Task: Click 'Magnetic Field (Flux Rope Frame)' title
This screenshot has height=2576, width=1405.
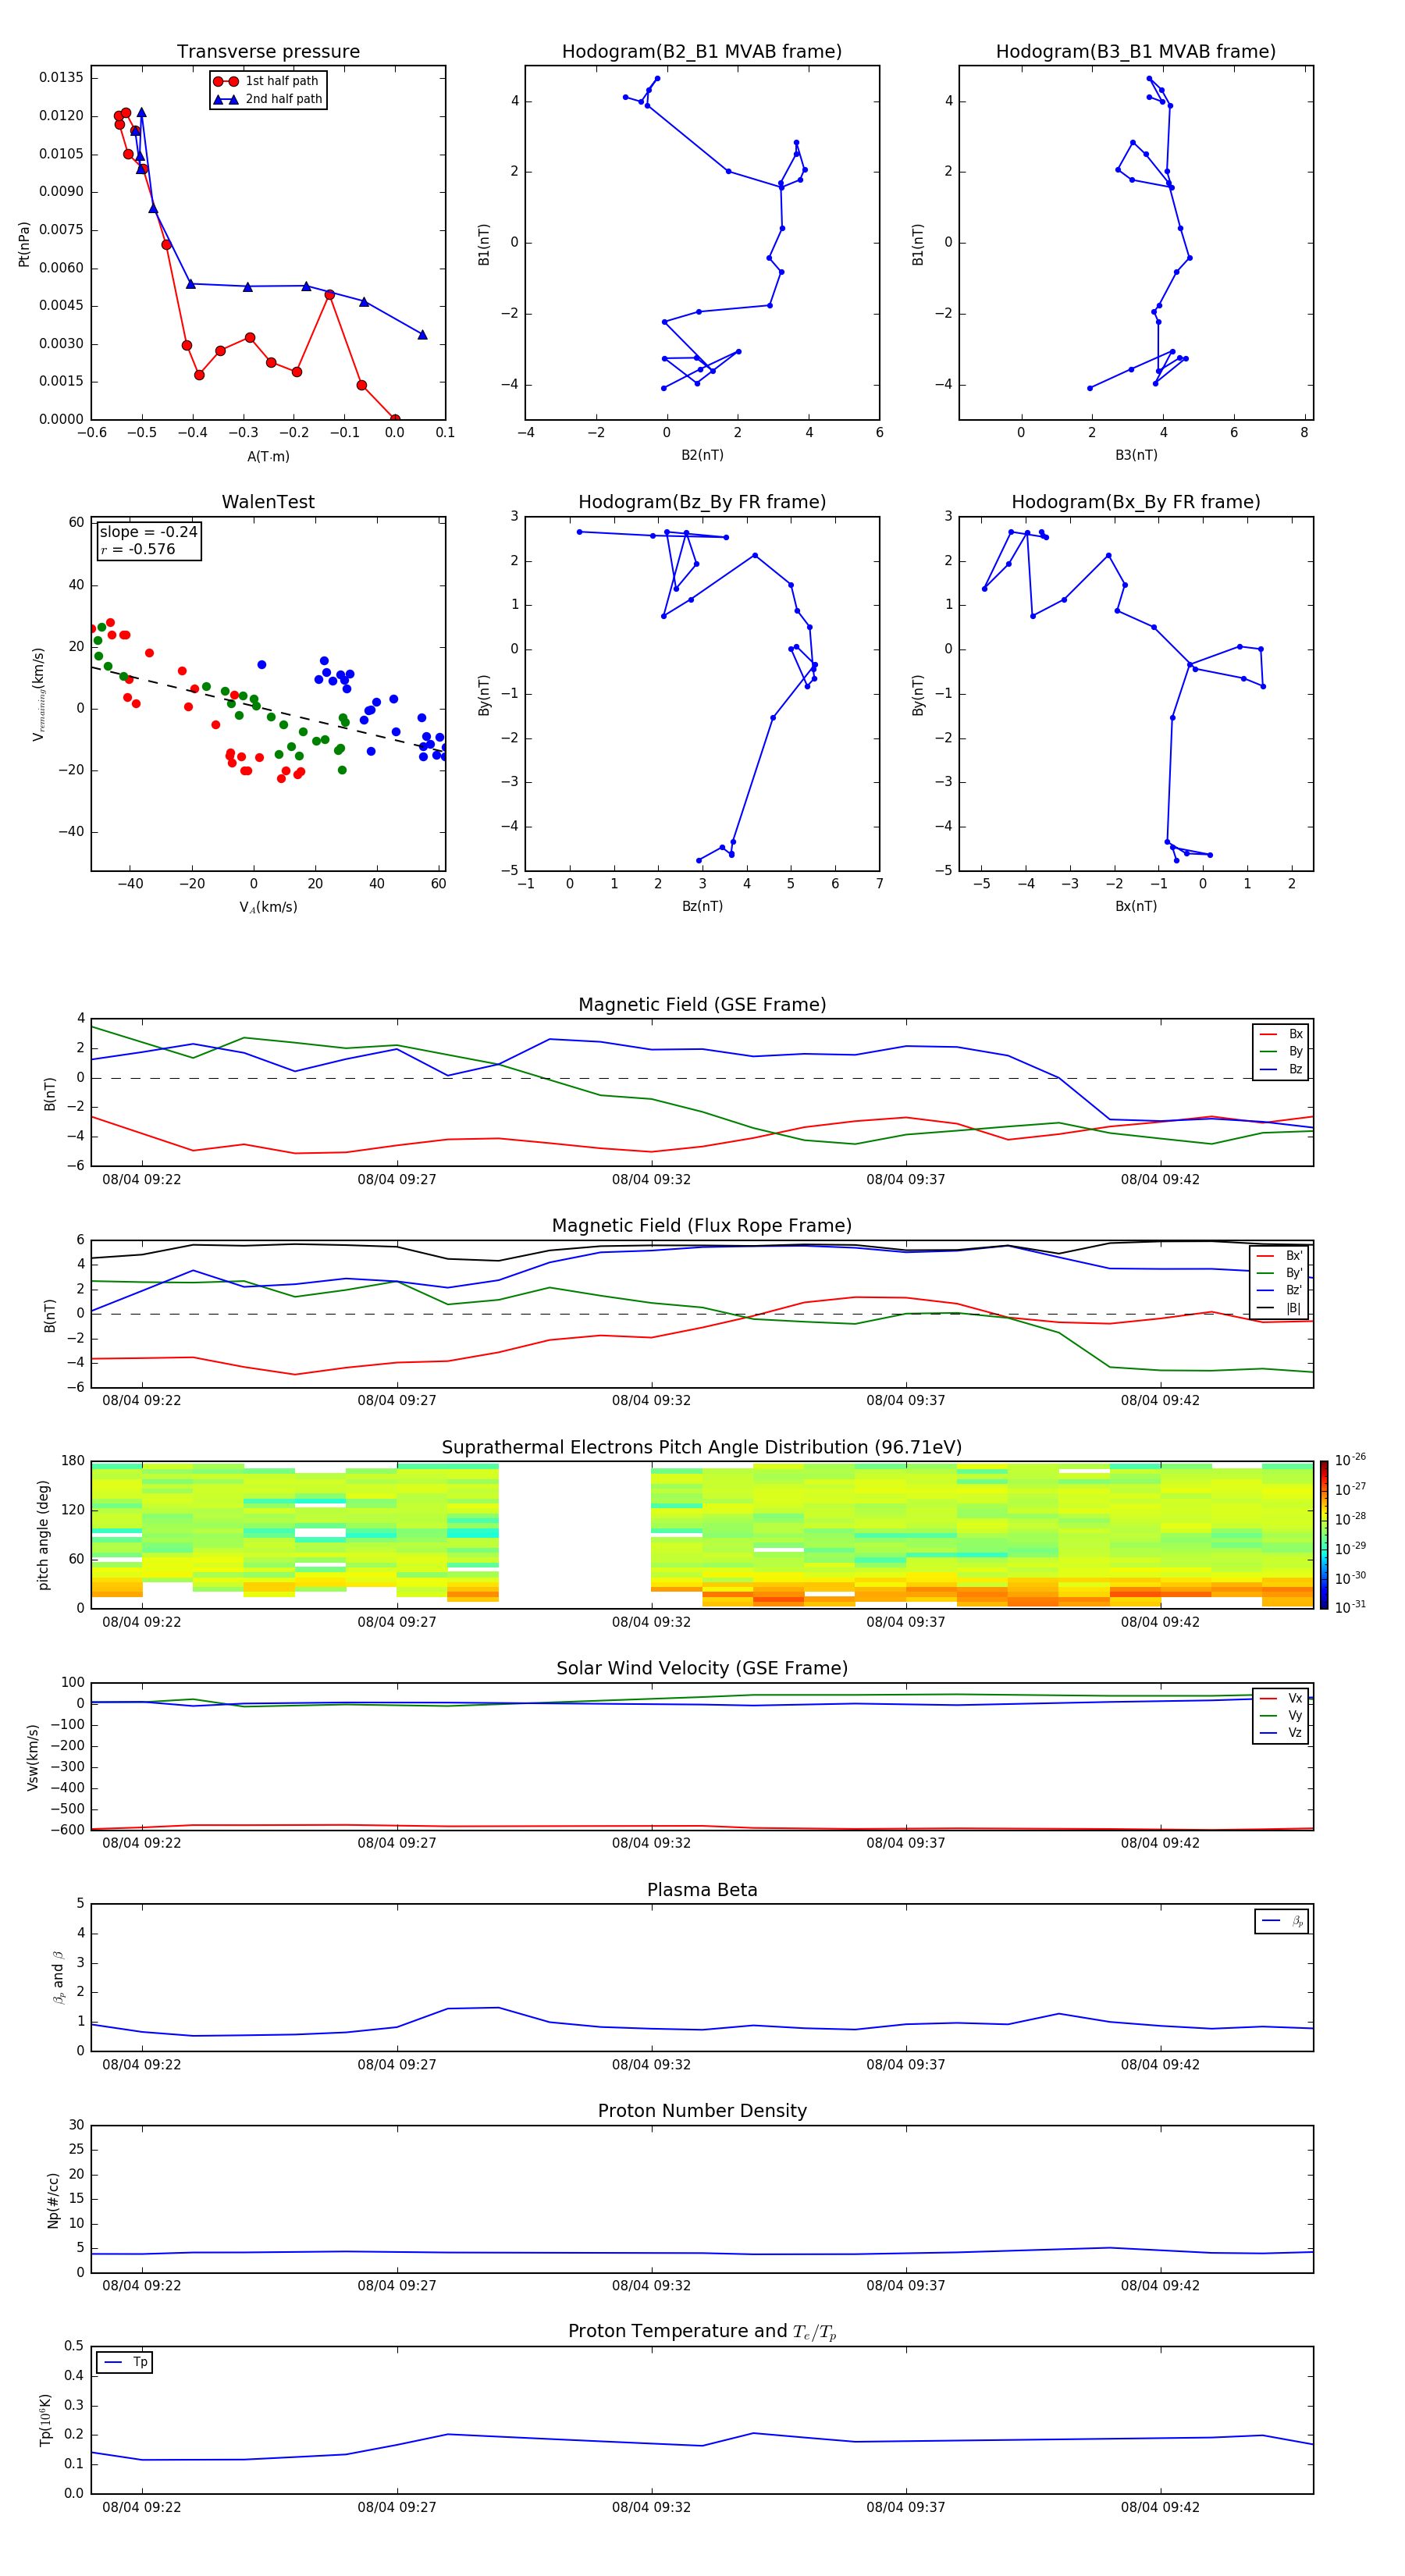Action: click(702, 1226)
